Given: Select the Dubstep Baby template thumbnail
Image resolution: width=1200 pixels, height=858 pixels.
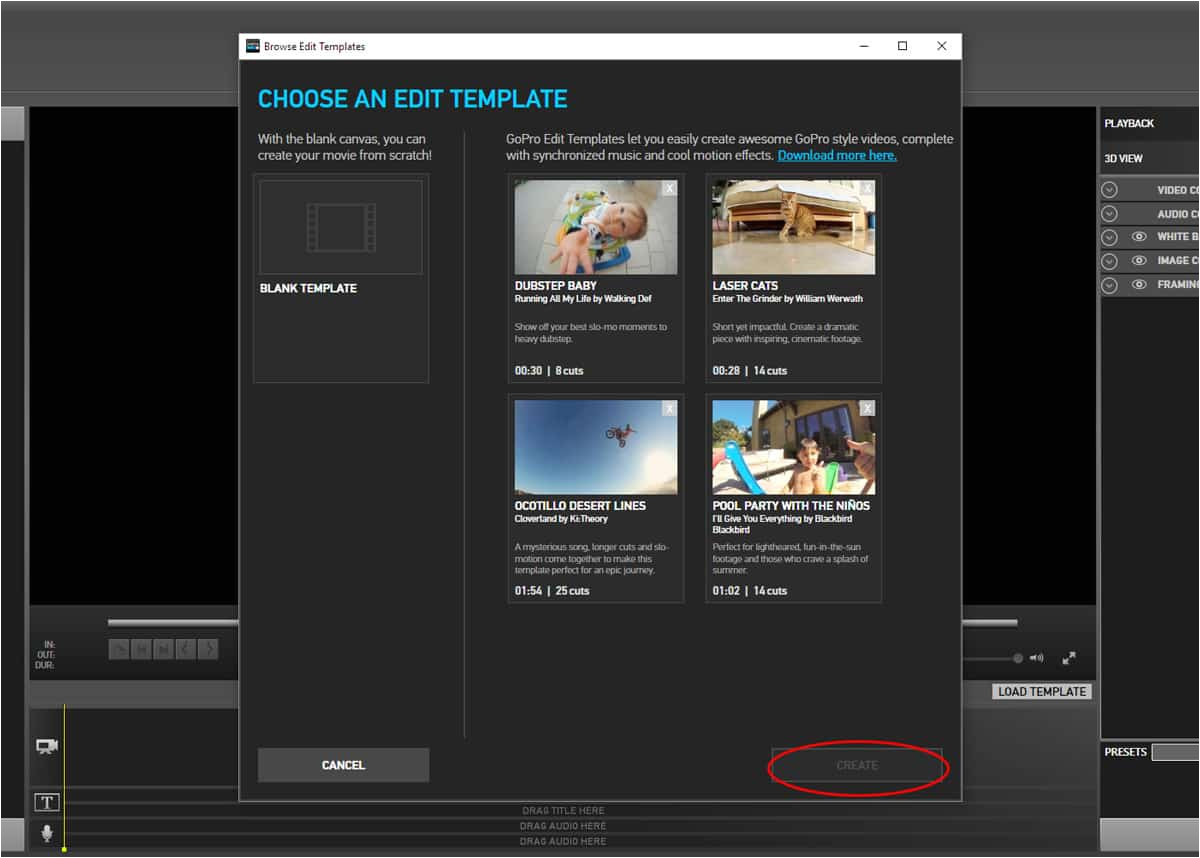Looking at the screenshot, I should [596, 227].
